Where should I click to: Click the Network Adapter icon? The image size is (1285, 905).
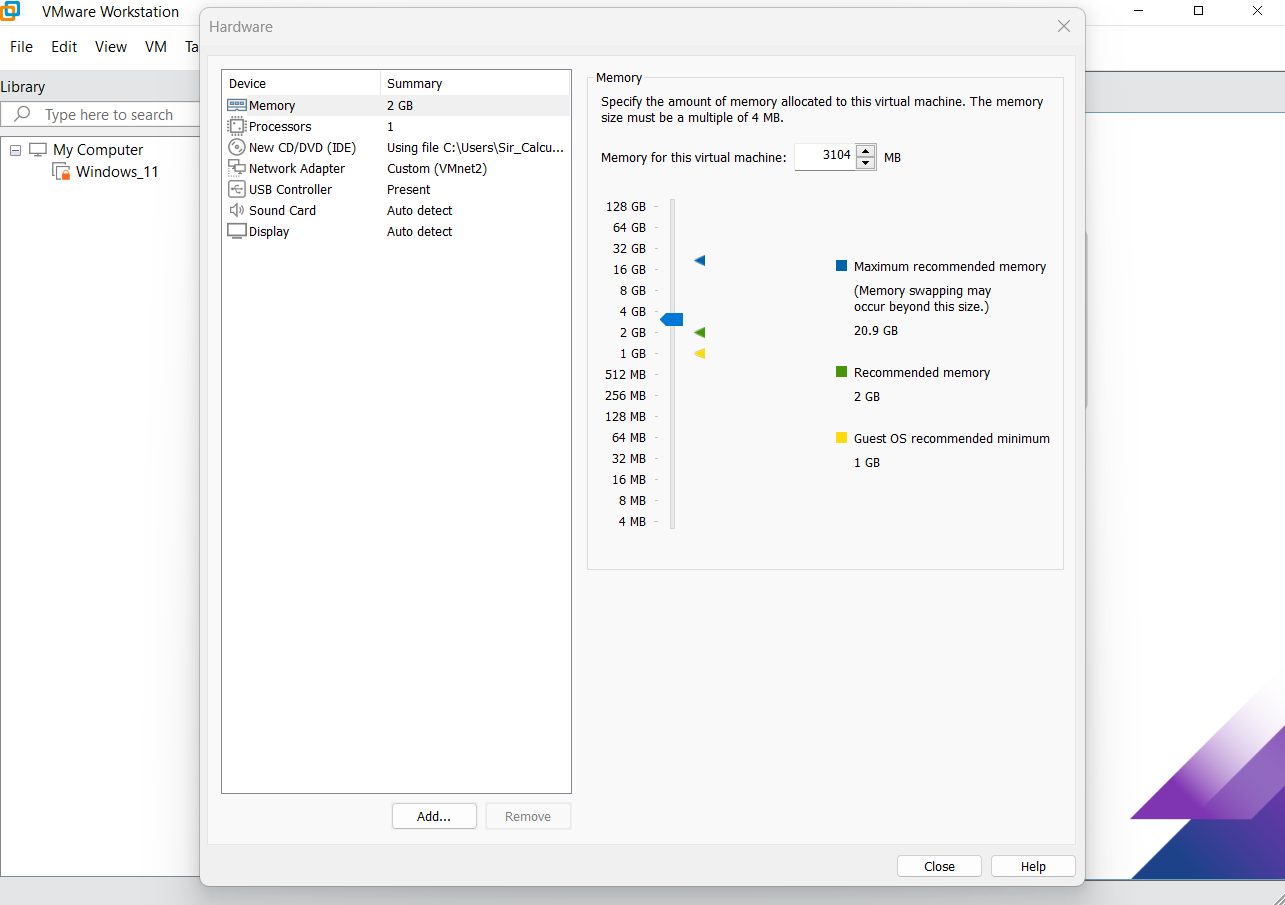click(x=237, y=168)
